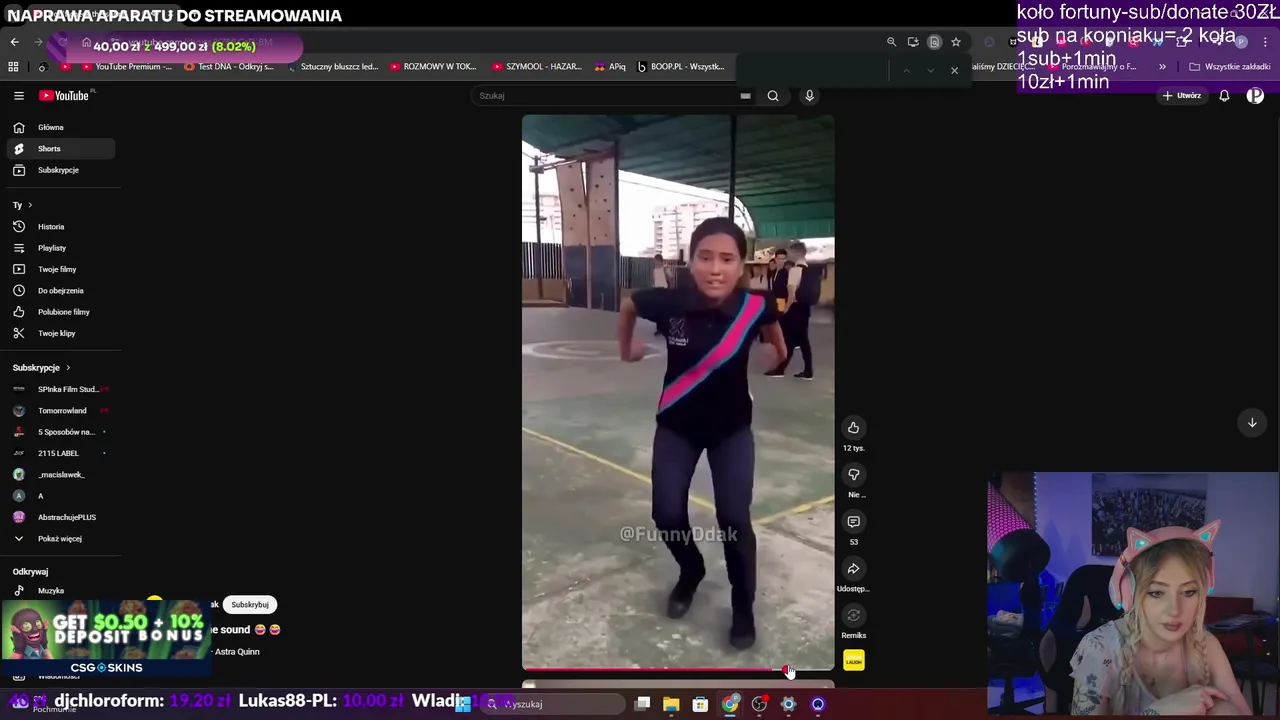1280x720 pixels.
Task: Open the Astra Quinn sound link
Action: tap(236, 652)
